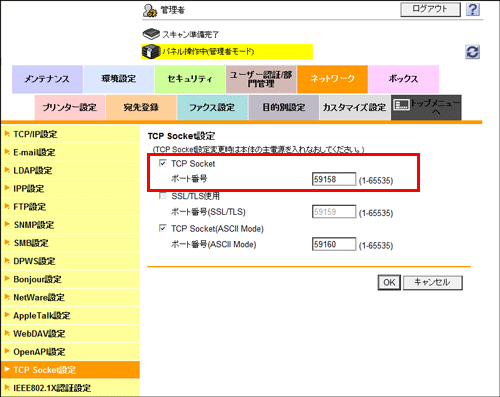Screen dimensions: 500x397
Task: Click the キャンセル button
Action: coord(433,283)
